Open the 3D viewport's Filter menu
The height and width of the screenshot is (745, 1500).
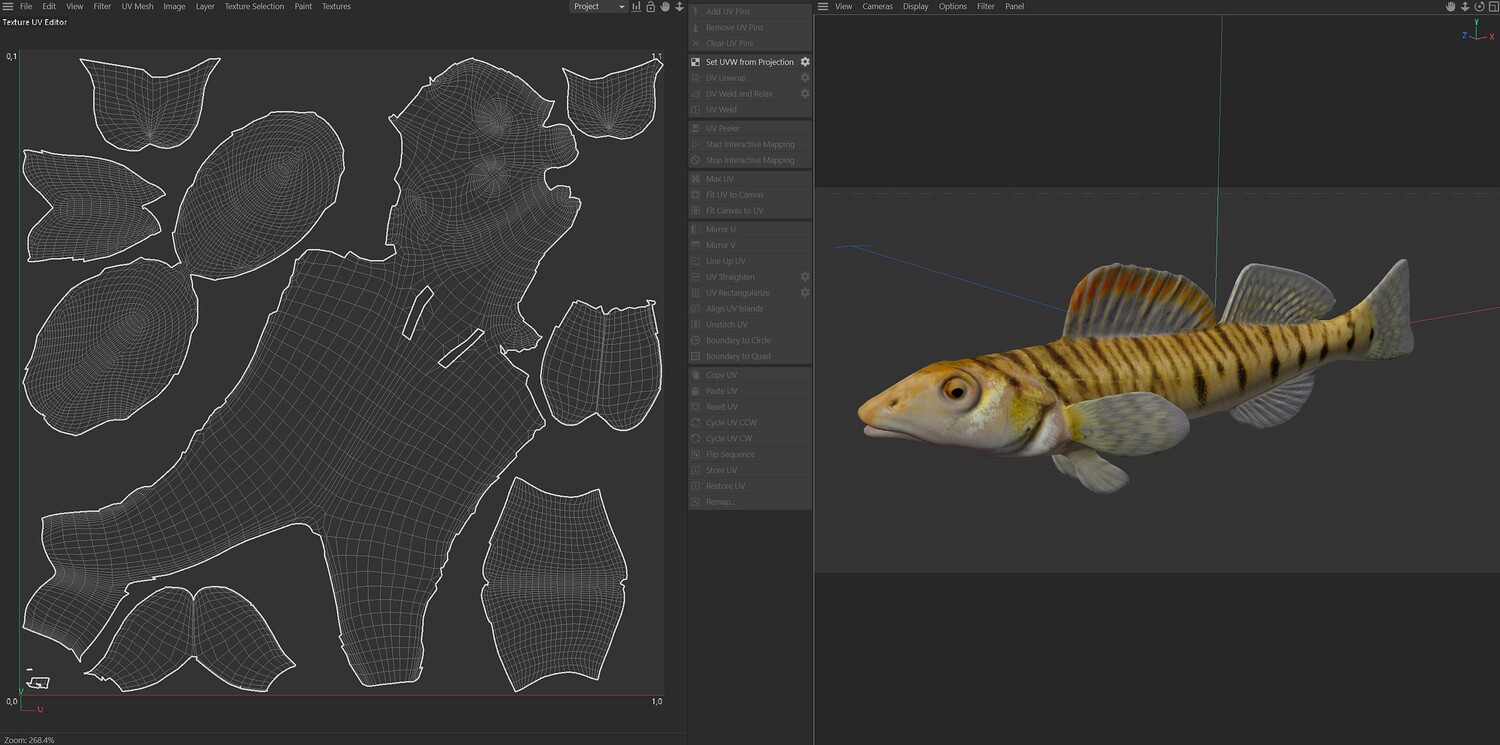[986, 6]
